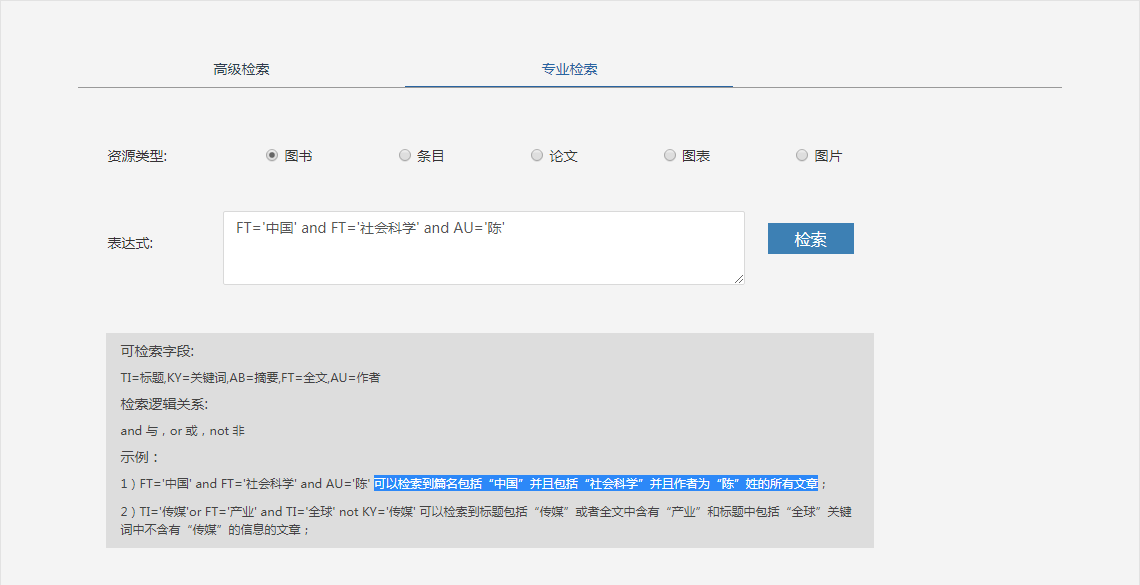This screenshot has height=585, width=1140.
Task: Select the 论文 resource type option
Action: (x=537, y=155)
